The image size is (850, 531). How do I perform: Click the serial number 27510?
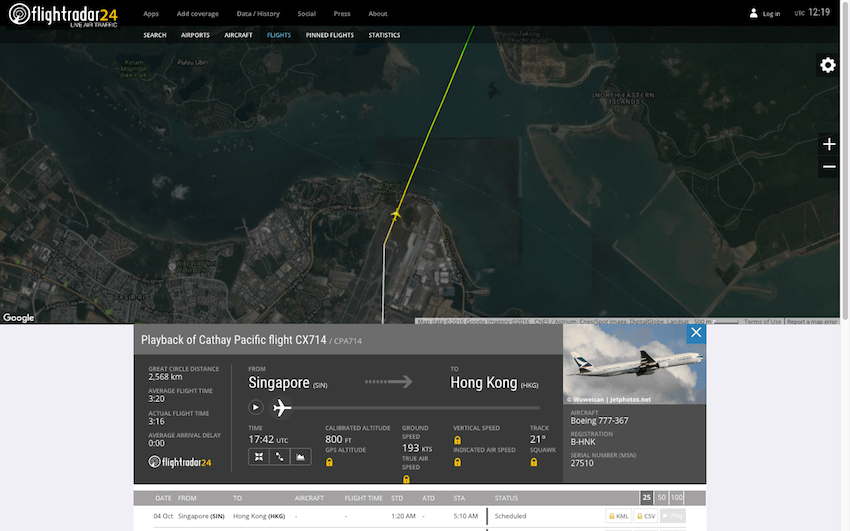[582, 463]
